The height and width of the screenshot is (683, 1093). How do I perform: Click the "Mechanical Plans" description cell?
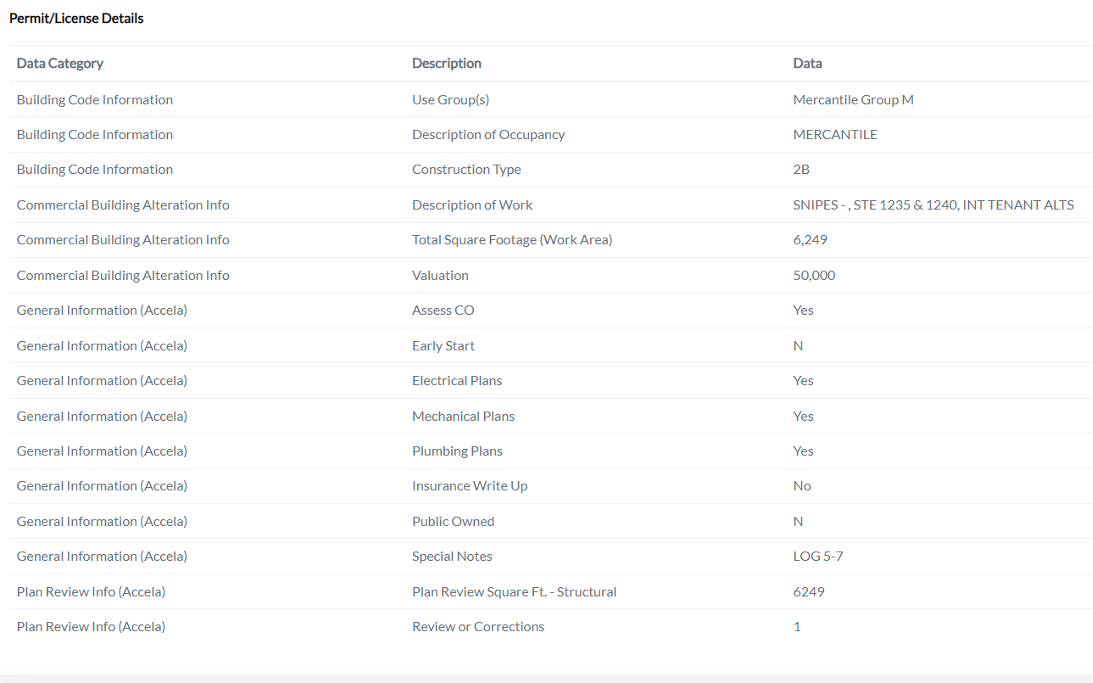[463, 416]
